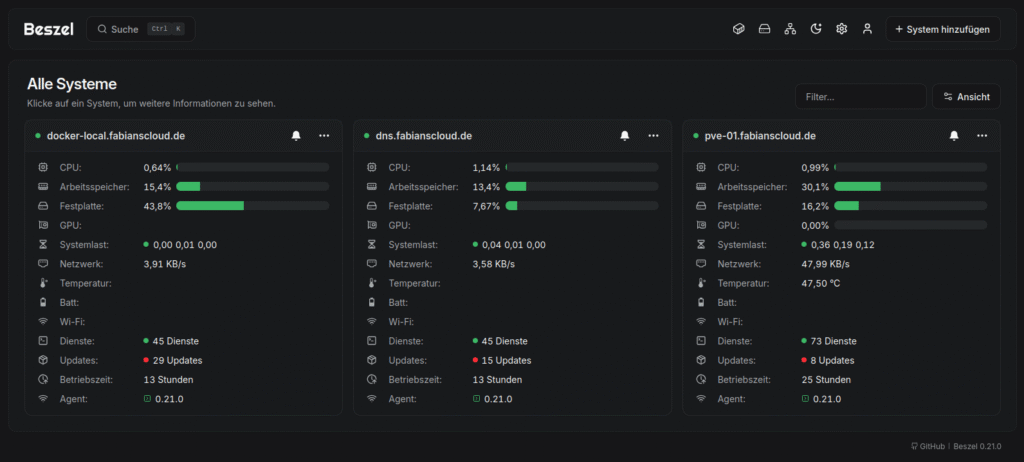Click Systemlast hourglass icon in dns card
1024x462 pixels.
tap(372, 244)
